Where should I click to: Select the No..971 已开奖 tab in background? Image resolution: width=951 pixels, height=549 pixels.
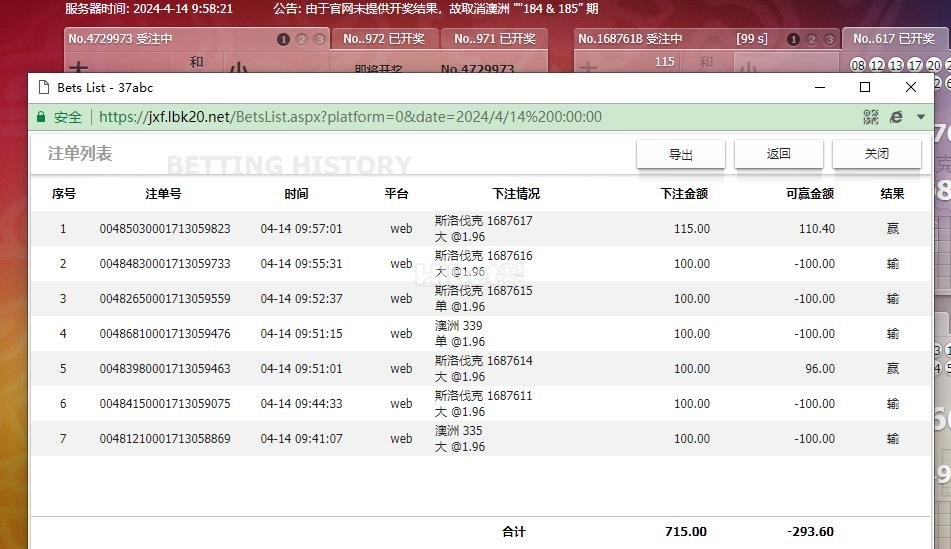click(495, 39)
